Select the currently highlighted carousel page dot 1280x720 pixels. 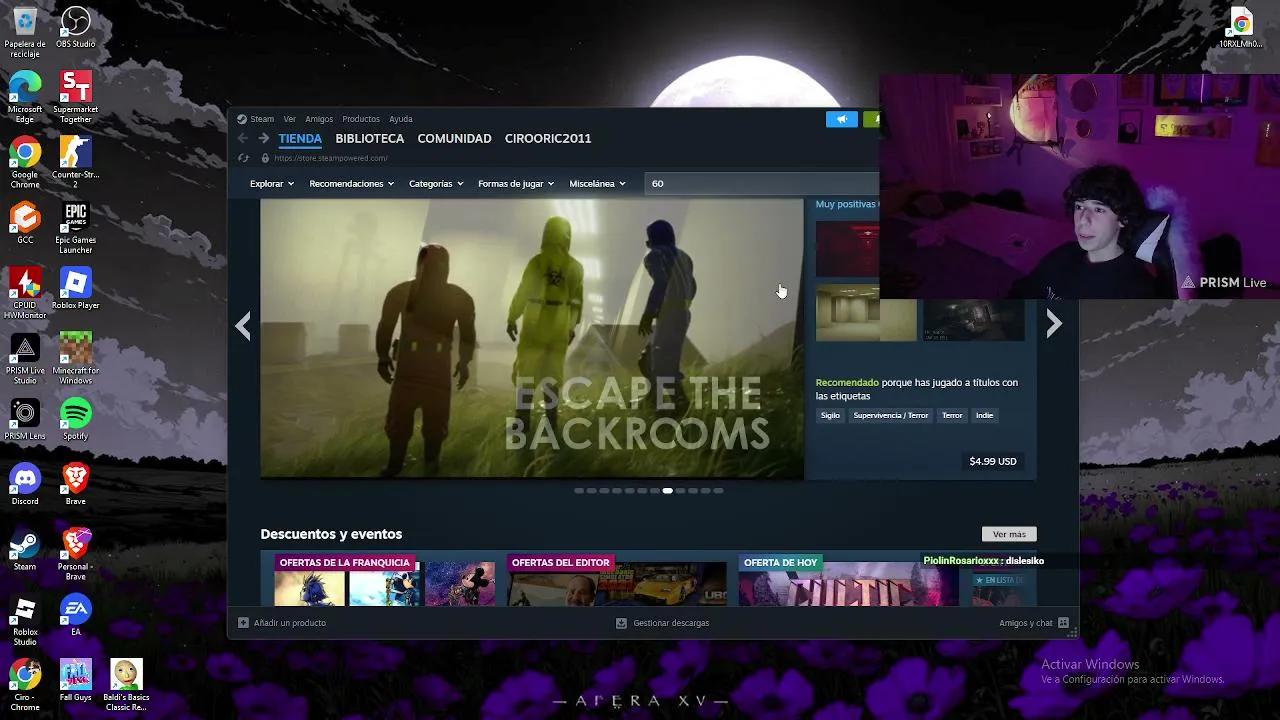click(x=667, y=491)
